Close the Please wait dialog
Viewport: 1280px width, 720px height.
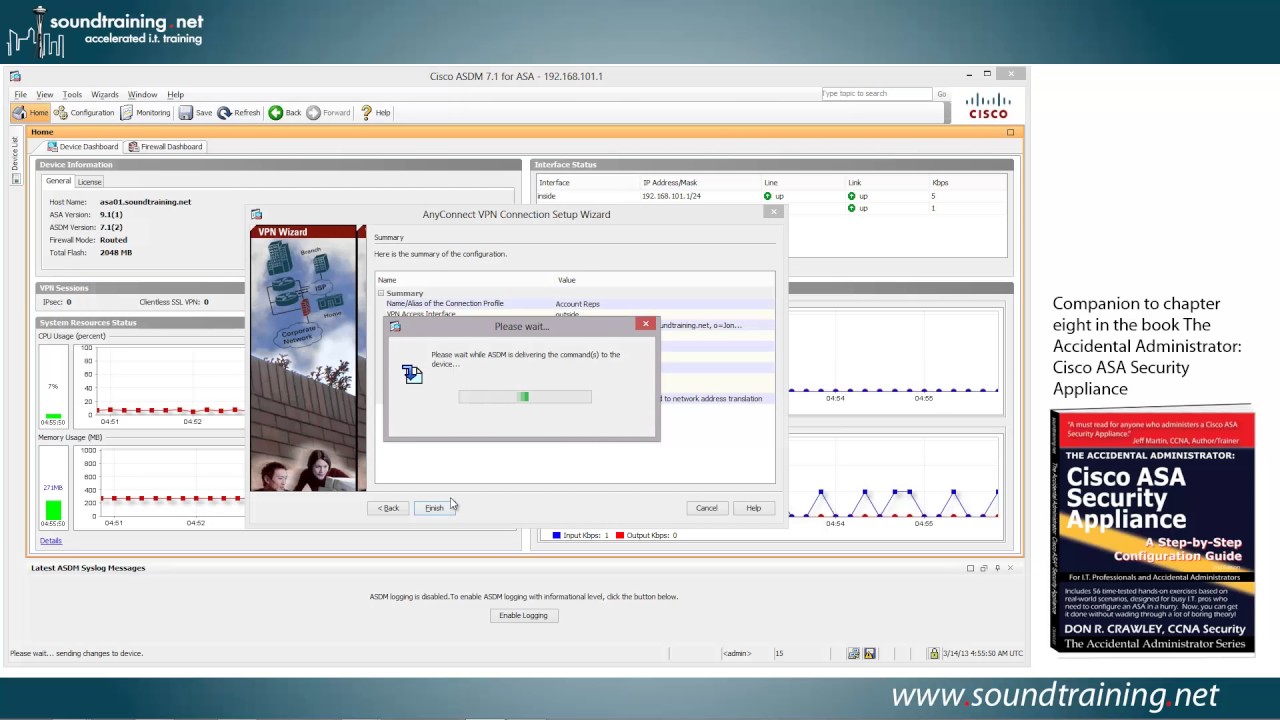point(646,324)
